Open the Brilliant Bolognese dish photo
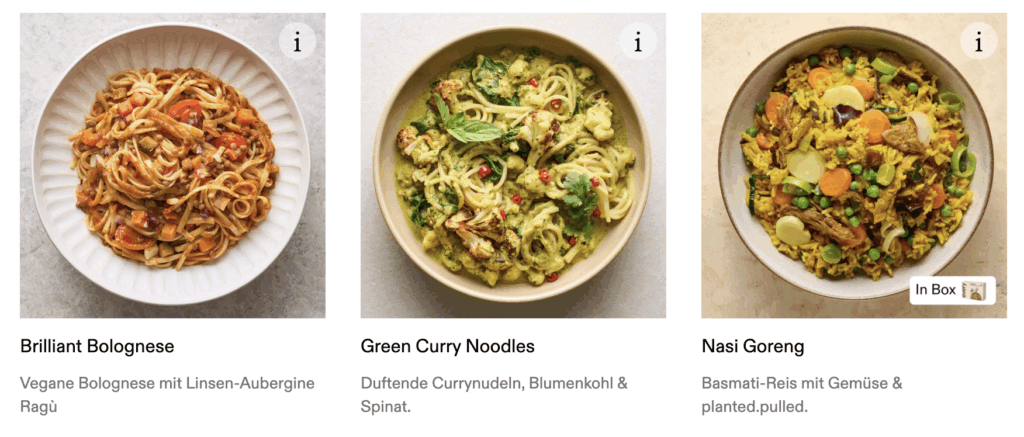1024x437 pixels. (x=172, y=165)
